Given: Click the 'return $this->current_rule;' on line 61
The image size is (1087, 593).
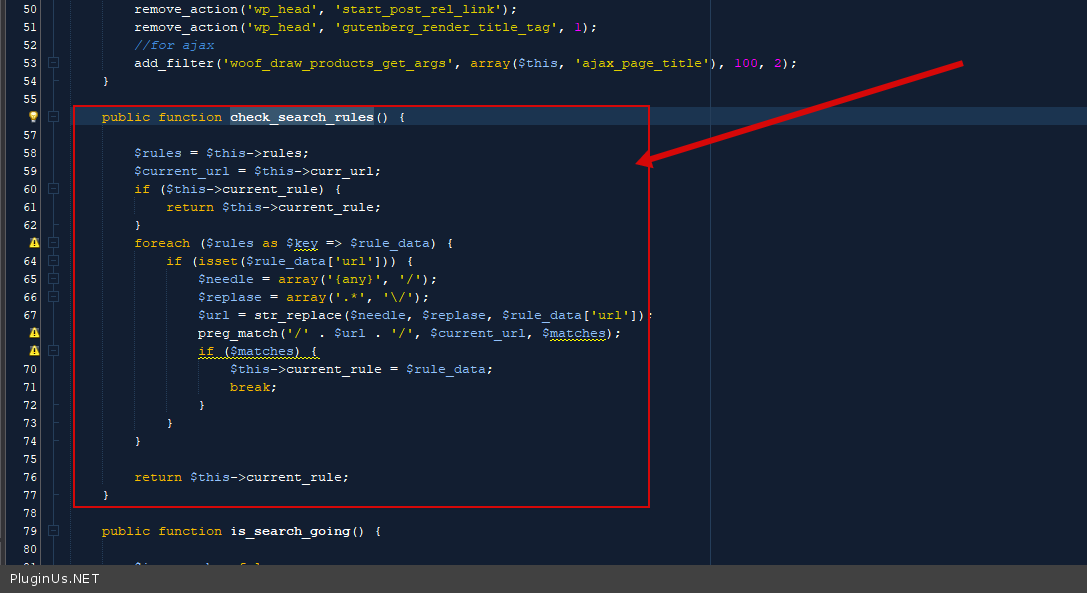Looking at the screenshot, I should (x=273, y=207).
